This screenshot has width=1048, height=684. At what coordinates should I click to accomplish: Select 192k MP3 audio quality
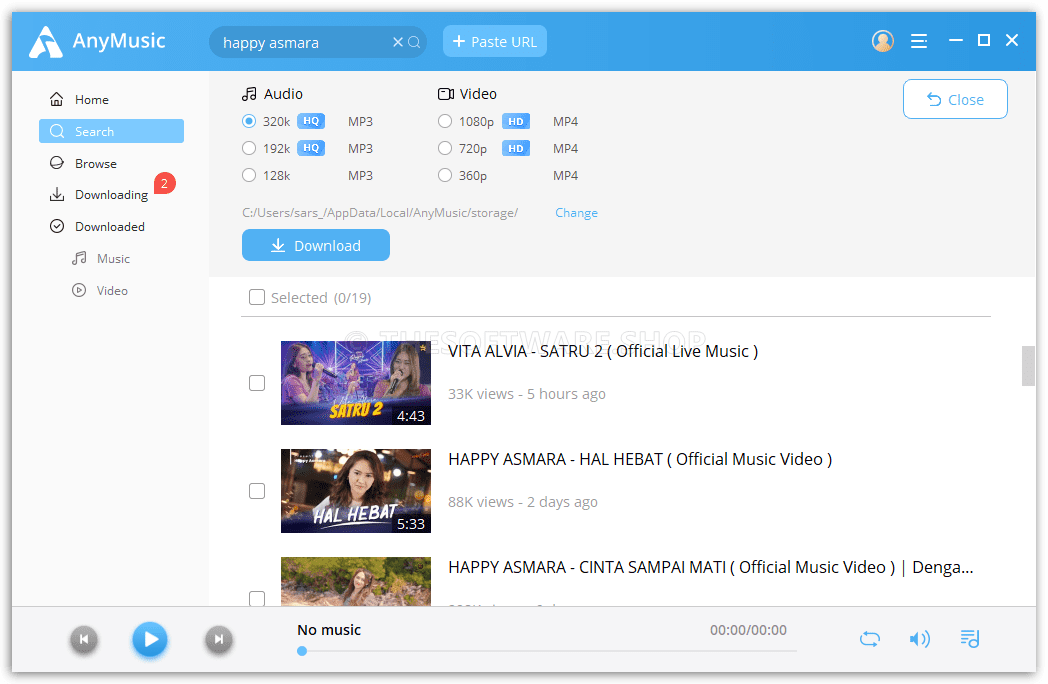tap(249, 148)
